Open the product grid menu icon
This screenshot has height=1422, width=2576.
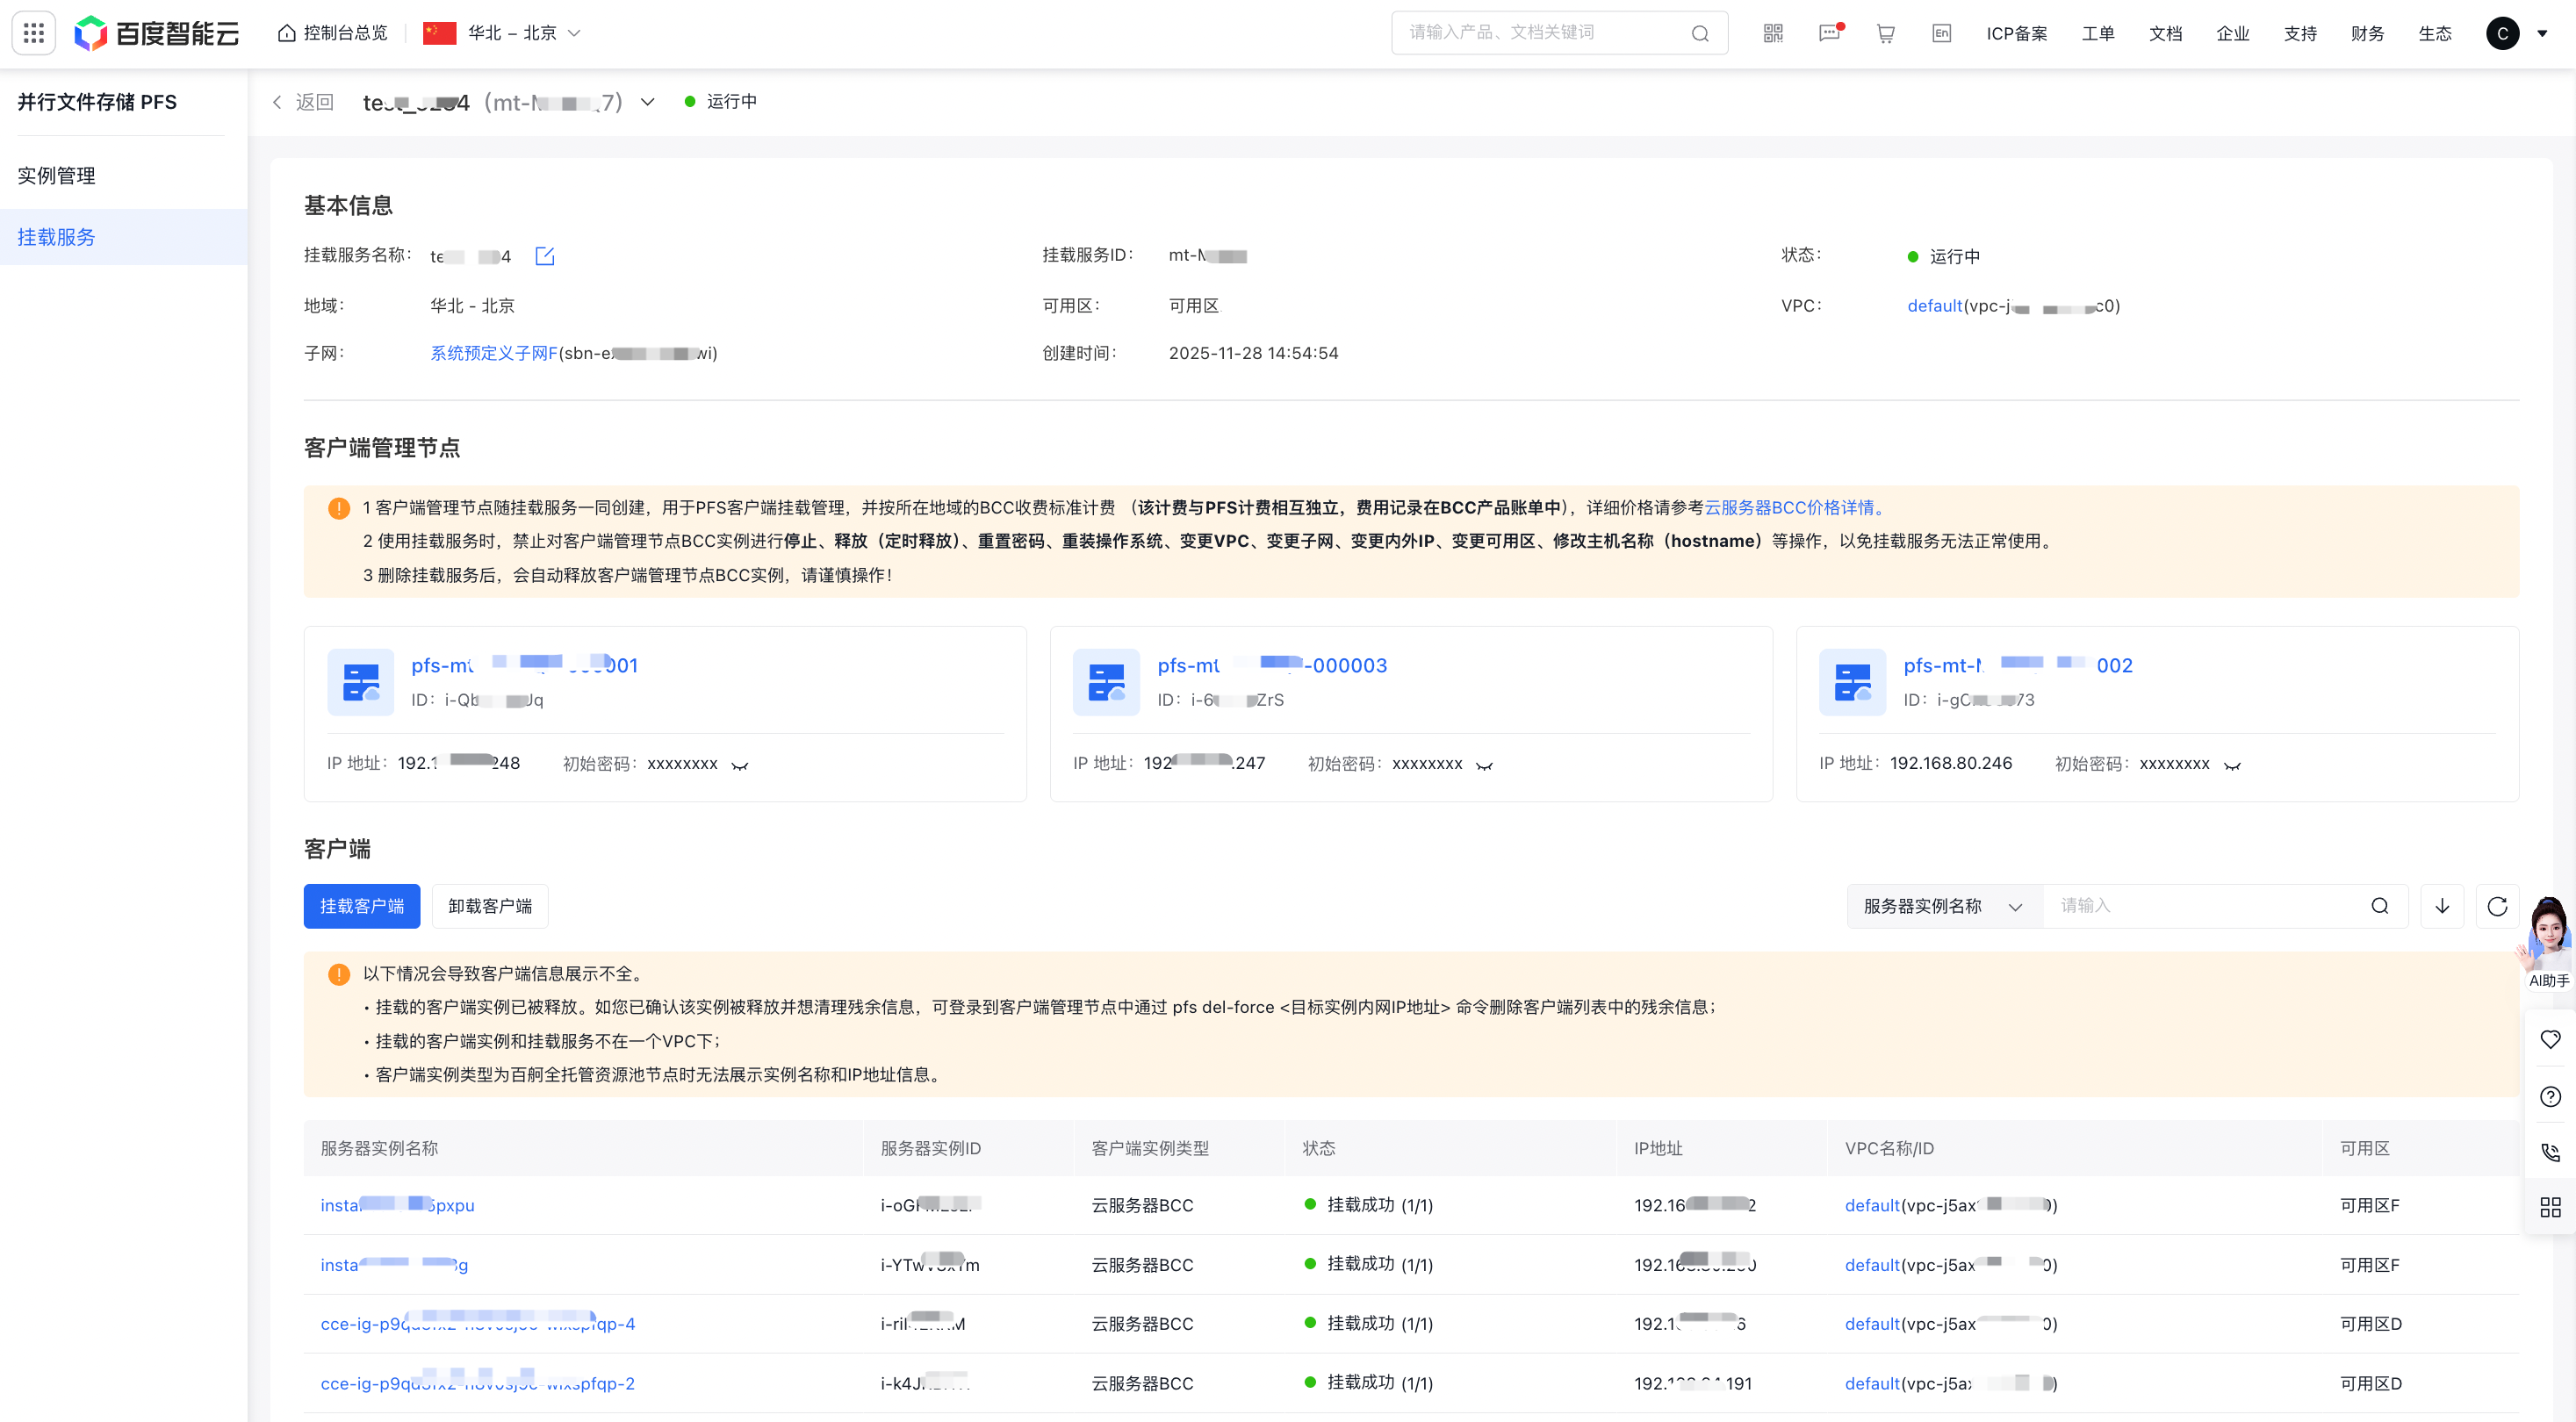click(x=33, y=33)
